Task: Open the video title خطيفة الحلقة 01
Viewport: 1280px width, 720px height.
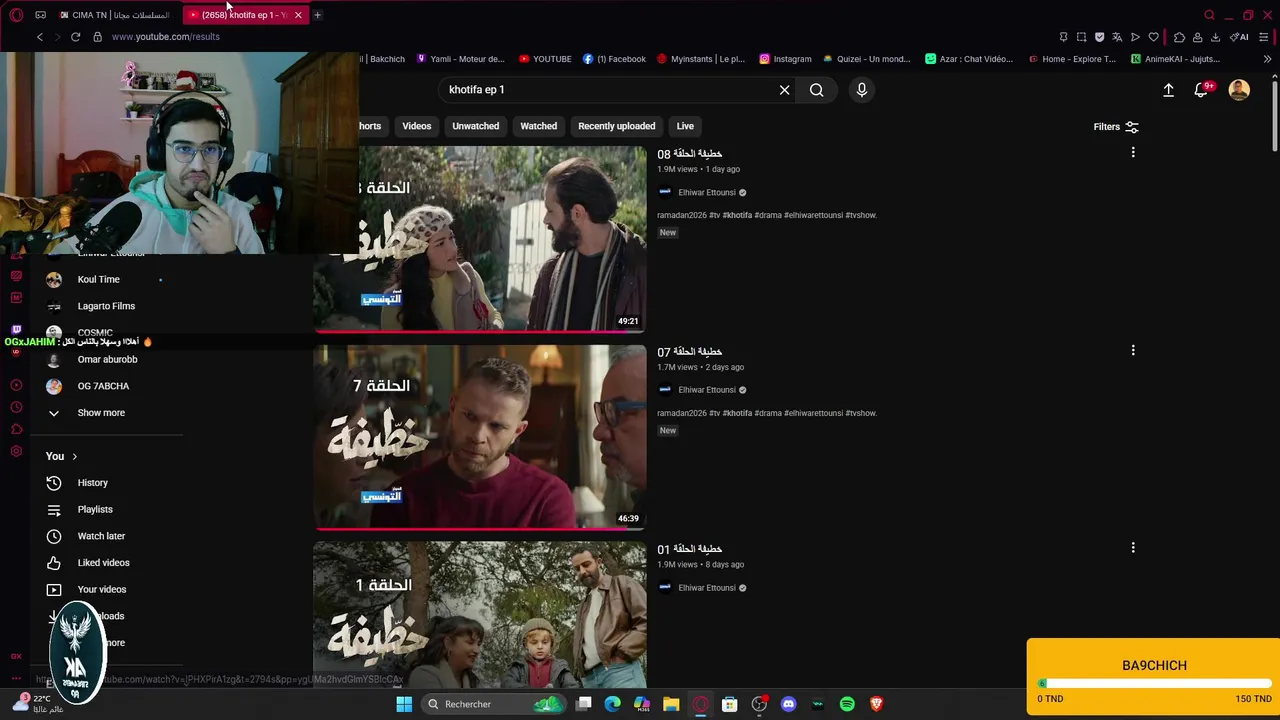Action: (689, 549)
